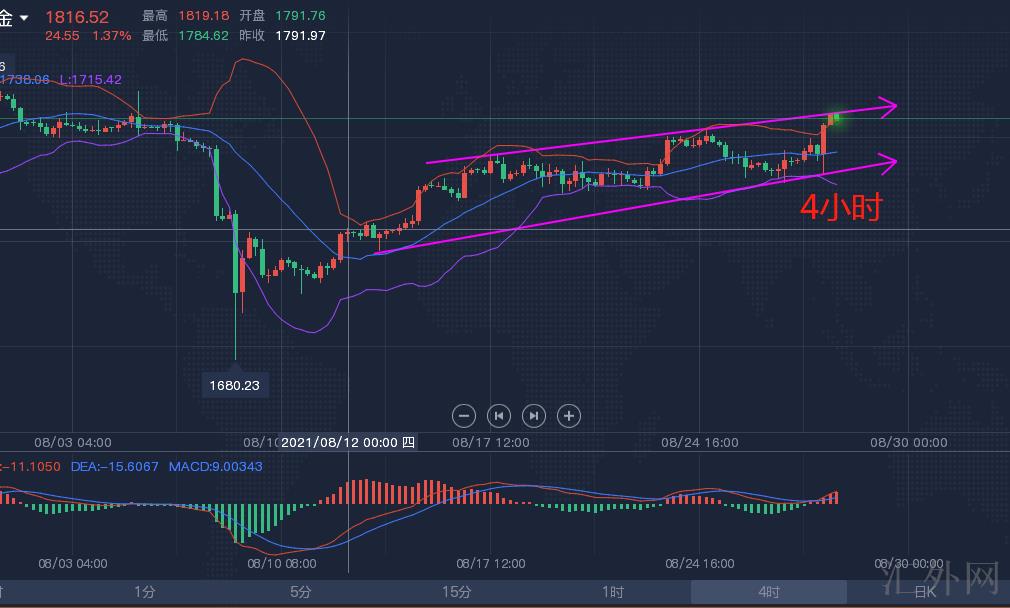This screenshot has height=608, width=1010.
Task: Zoom out the chart with minus button
Action: click(x=463, y=415)
